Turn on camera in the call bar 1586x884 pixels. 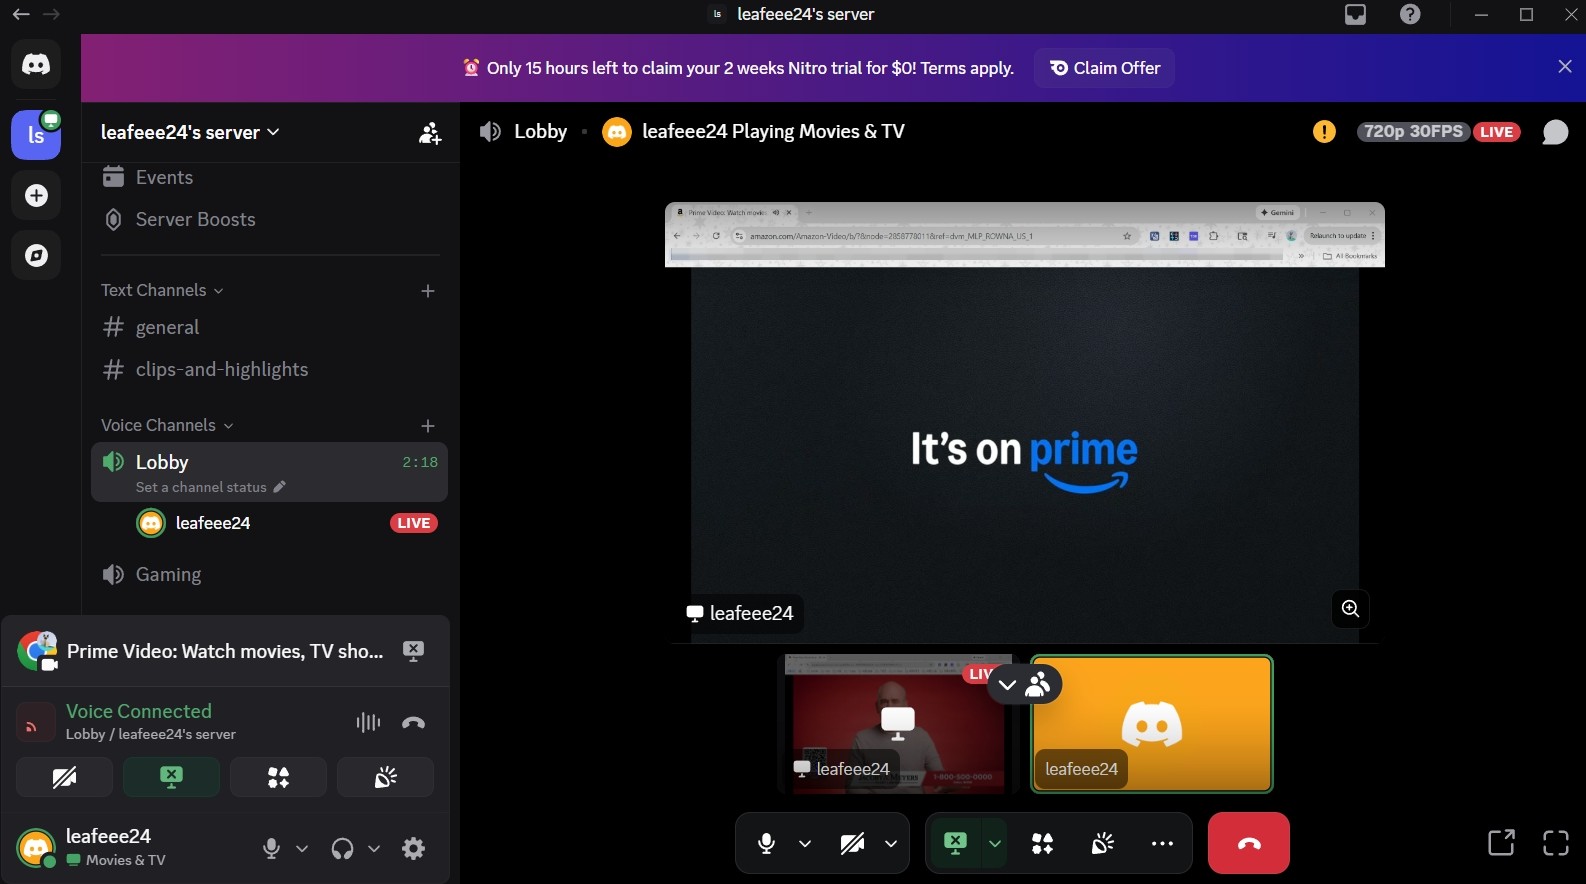click(x=852, y=843)
